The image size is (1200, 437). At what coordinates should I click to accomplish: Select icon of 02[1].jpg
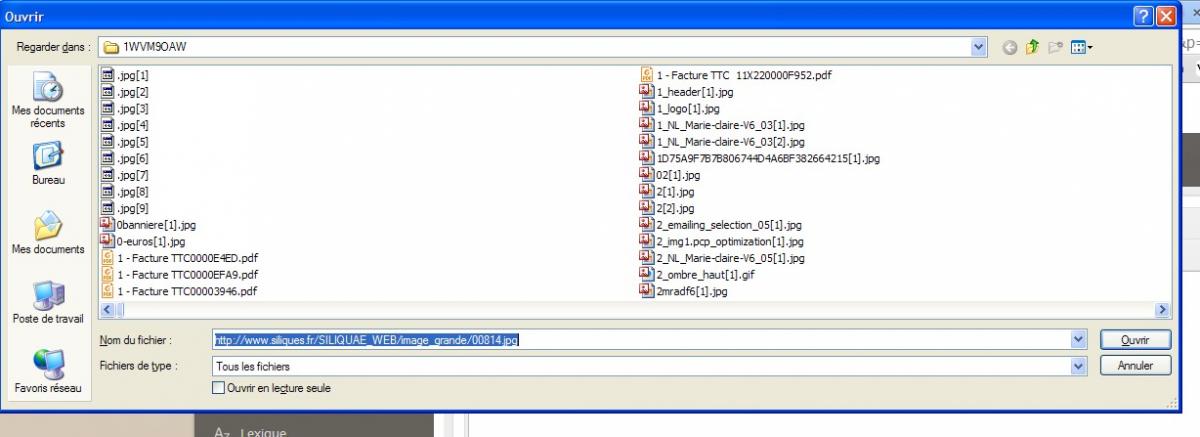[647, 175]
